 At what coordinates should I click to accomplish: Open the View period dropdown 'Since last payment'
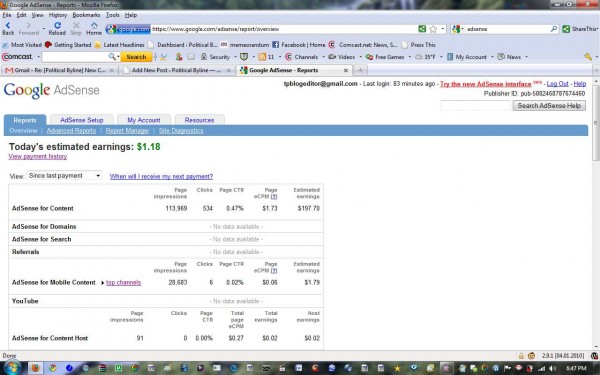click(64, 176)
